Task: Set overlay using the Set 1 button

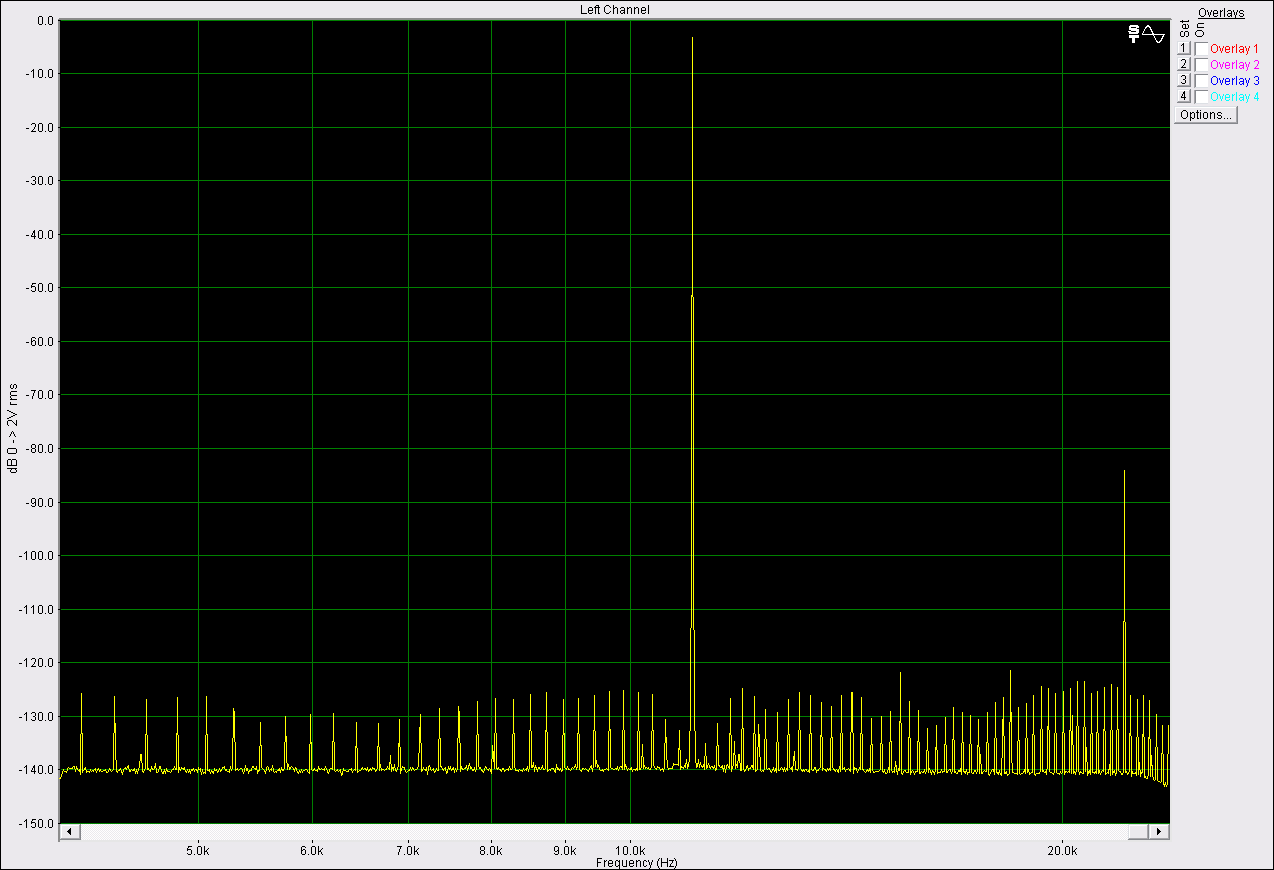Action: (x=1183, y=49)
